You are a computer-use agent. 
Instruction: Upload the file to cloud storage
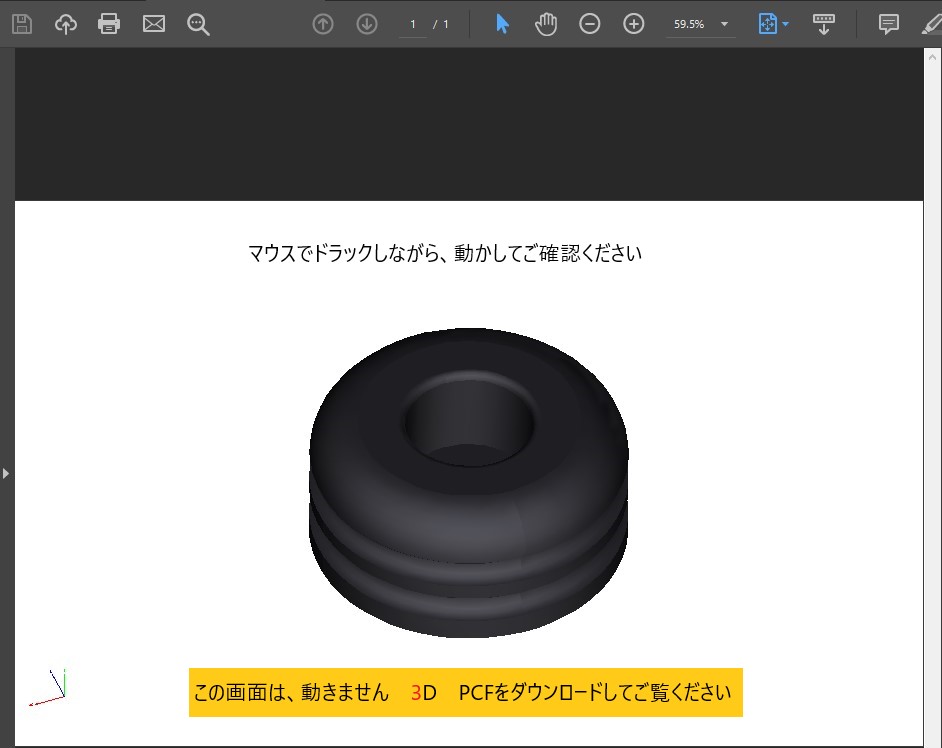(65, 24)
